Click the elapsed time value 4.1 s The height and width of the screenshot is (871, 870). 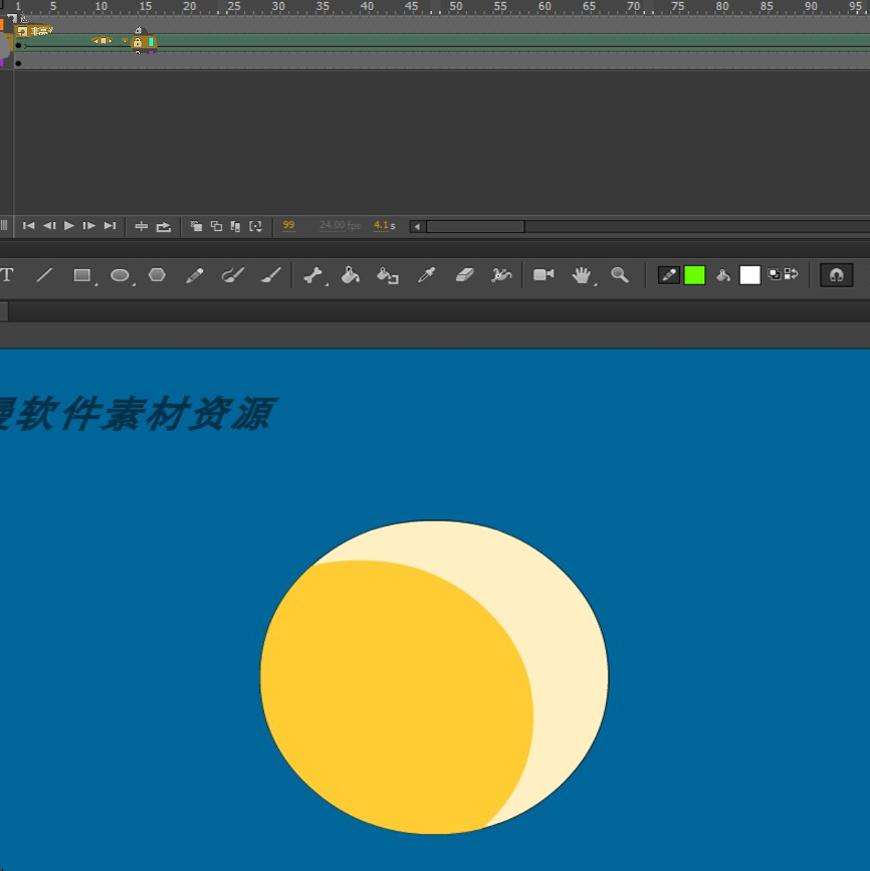coord(384,225)
